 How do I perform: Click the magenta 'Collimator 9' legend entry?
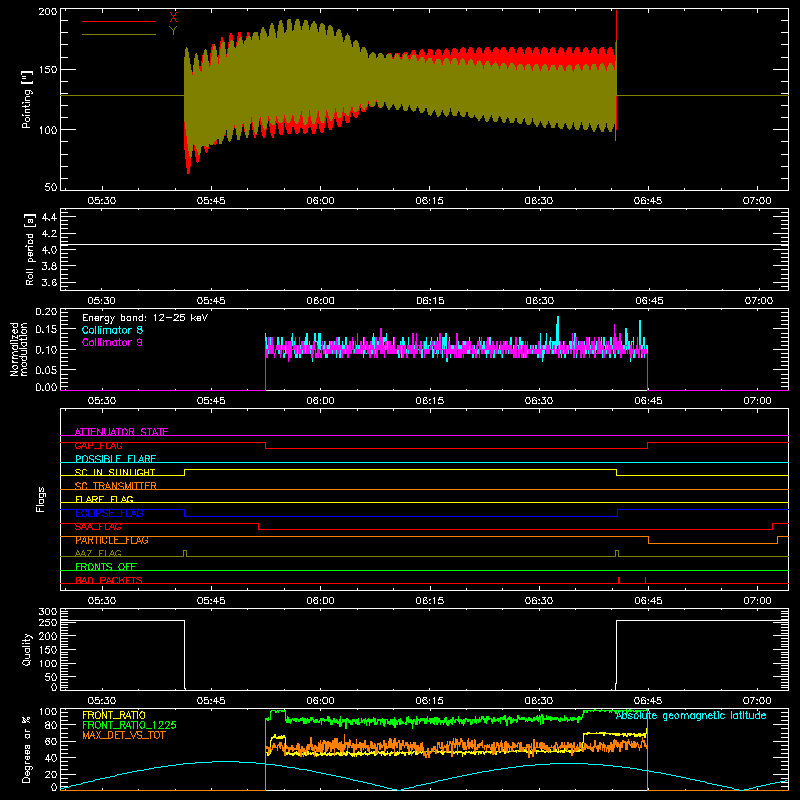coord(112,342)
